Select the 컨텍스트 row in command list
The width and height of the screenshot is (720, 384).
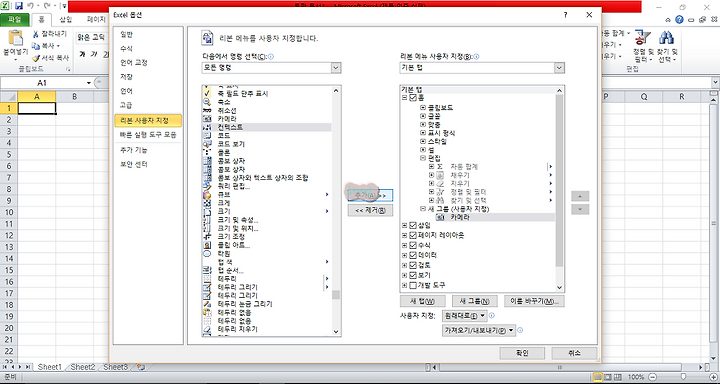[267, 127]
